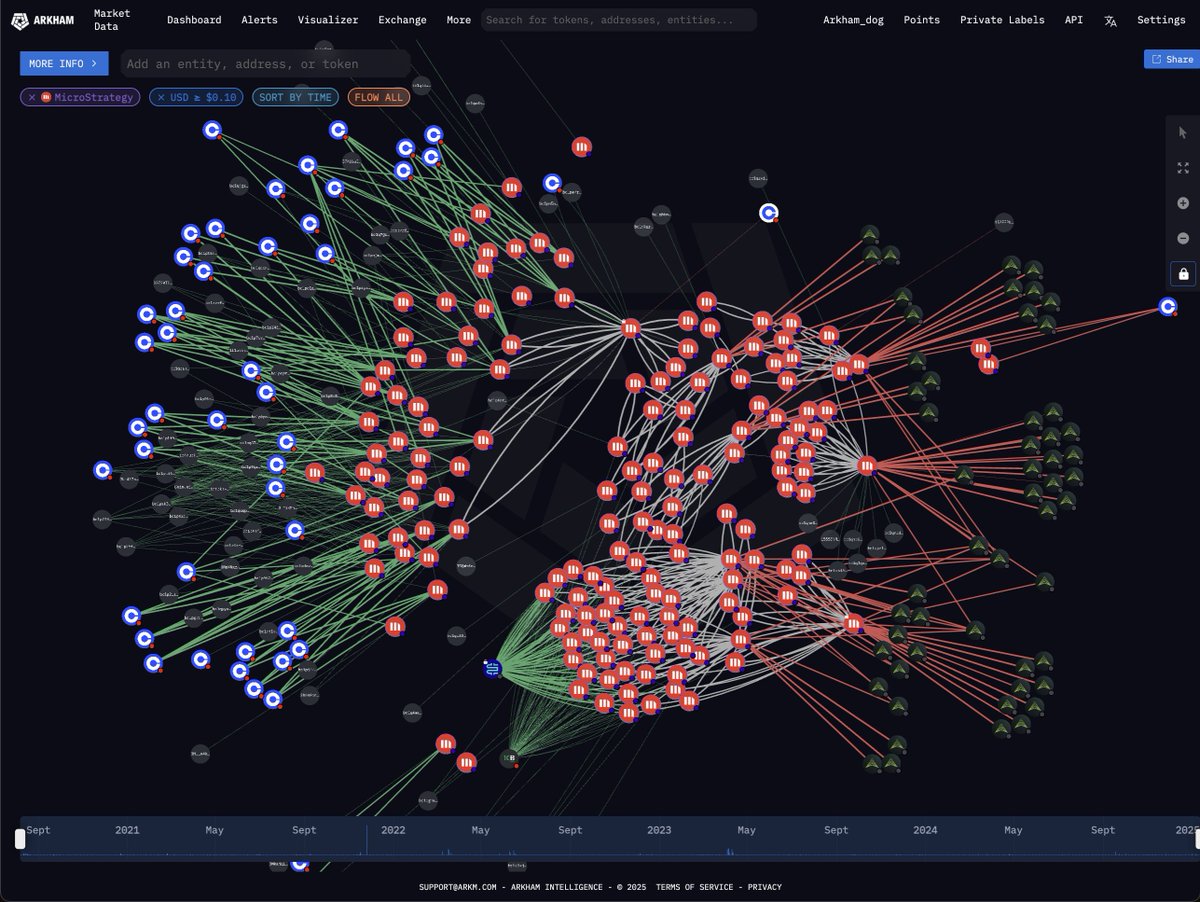This screenshot has height=902, width=1200.
Task: Select the dark blue exchange node with green fan lines
Action: 492,668
